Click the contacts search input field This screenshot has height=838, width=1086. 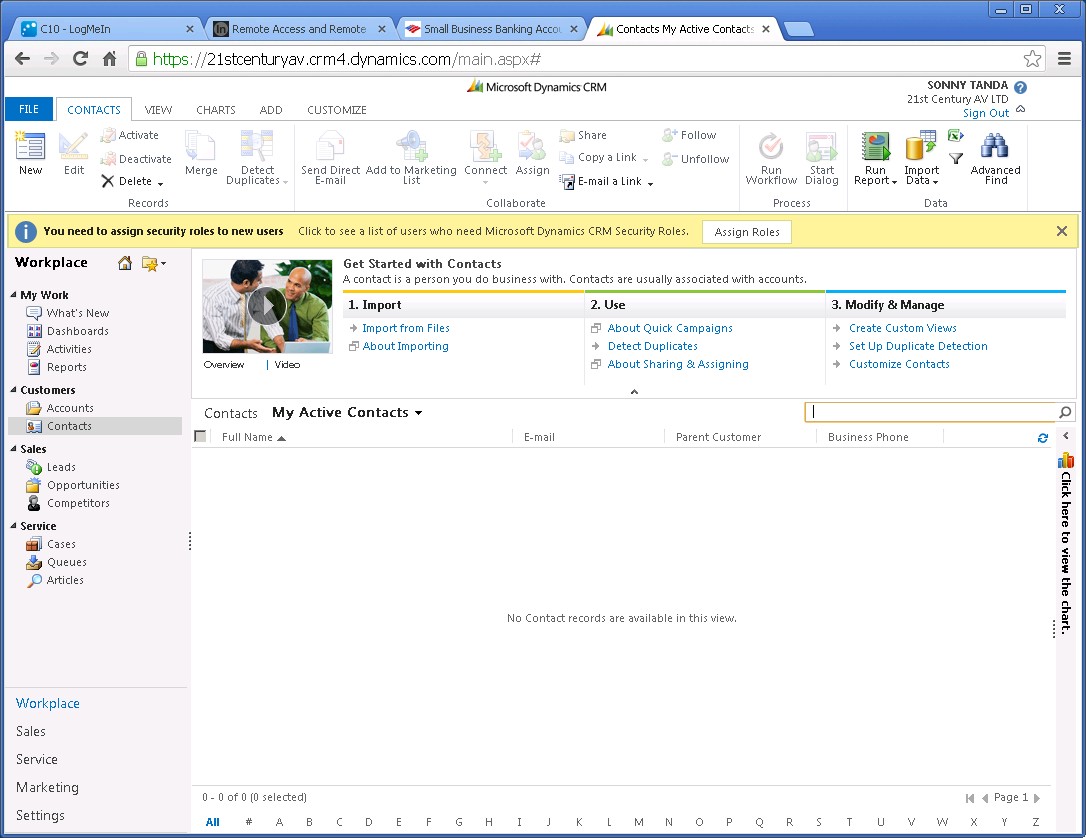[930, 412]
